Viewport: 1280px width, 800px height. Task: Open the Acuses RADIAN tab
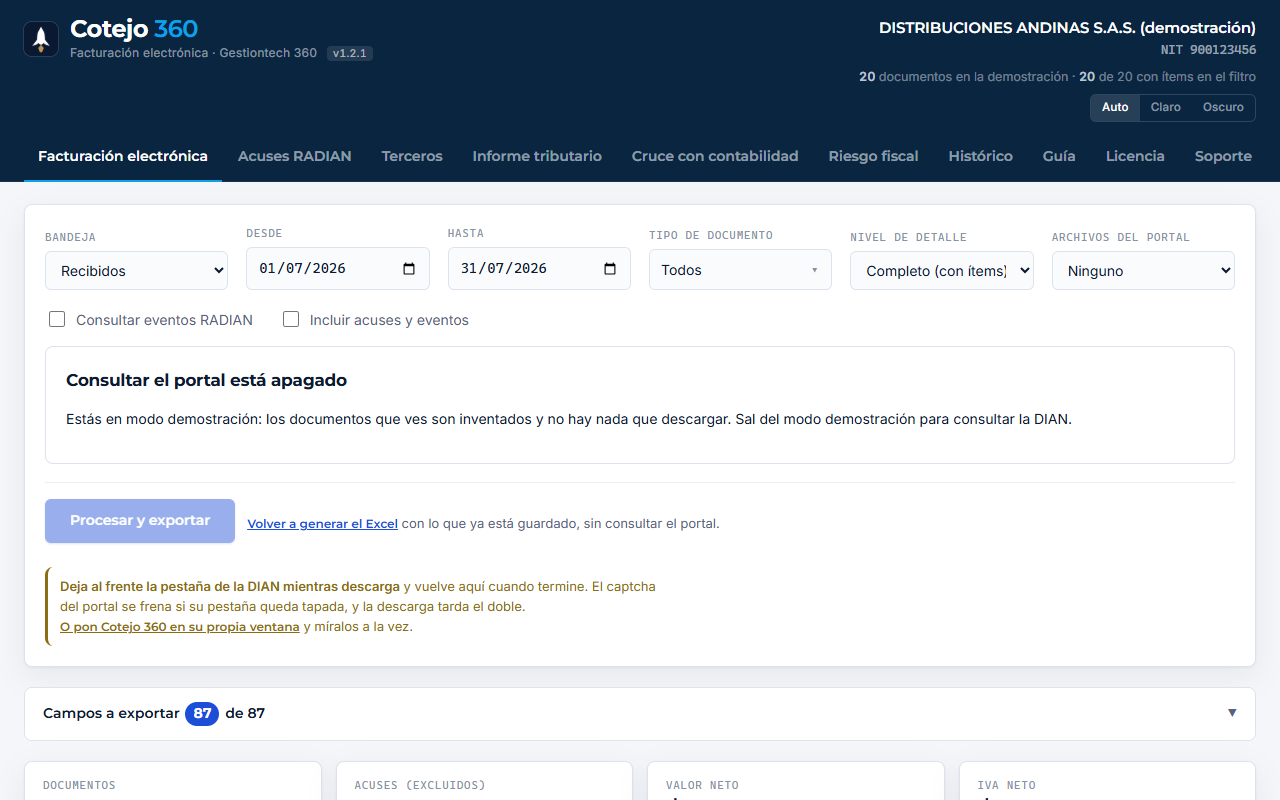(x=295, y=156)
